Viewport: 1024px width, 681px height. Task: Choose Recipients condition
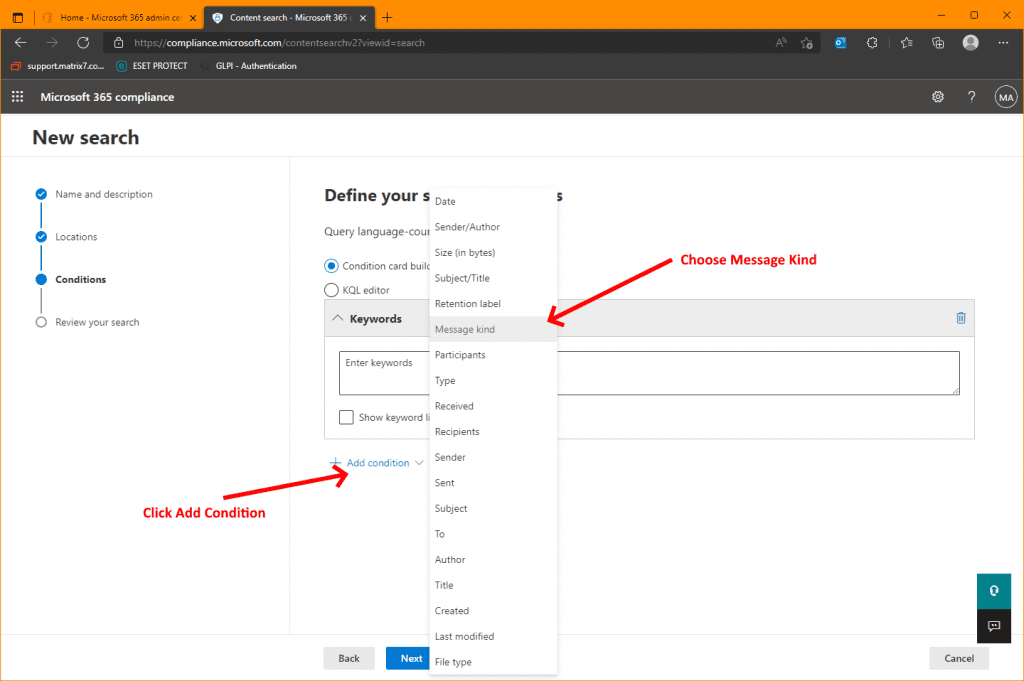(x=493, y=432)
